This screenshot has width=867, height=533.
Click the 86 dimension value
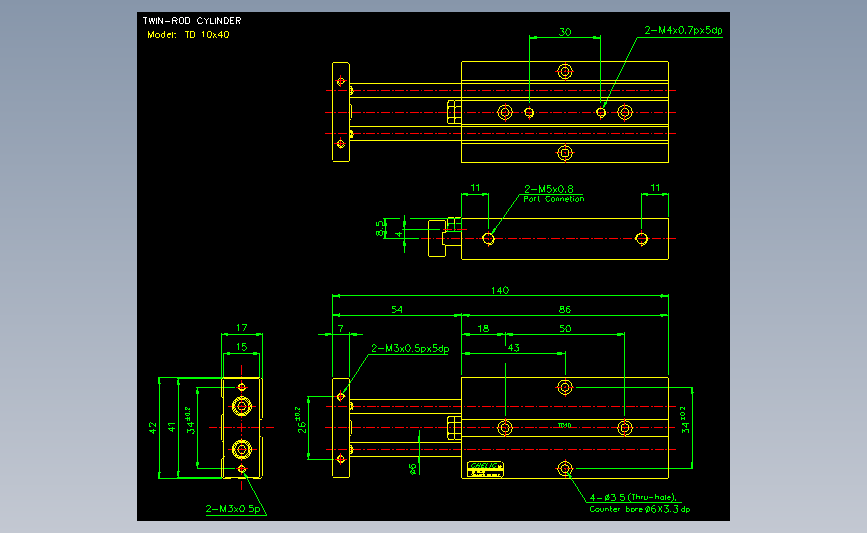[564, 310]
